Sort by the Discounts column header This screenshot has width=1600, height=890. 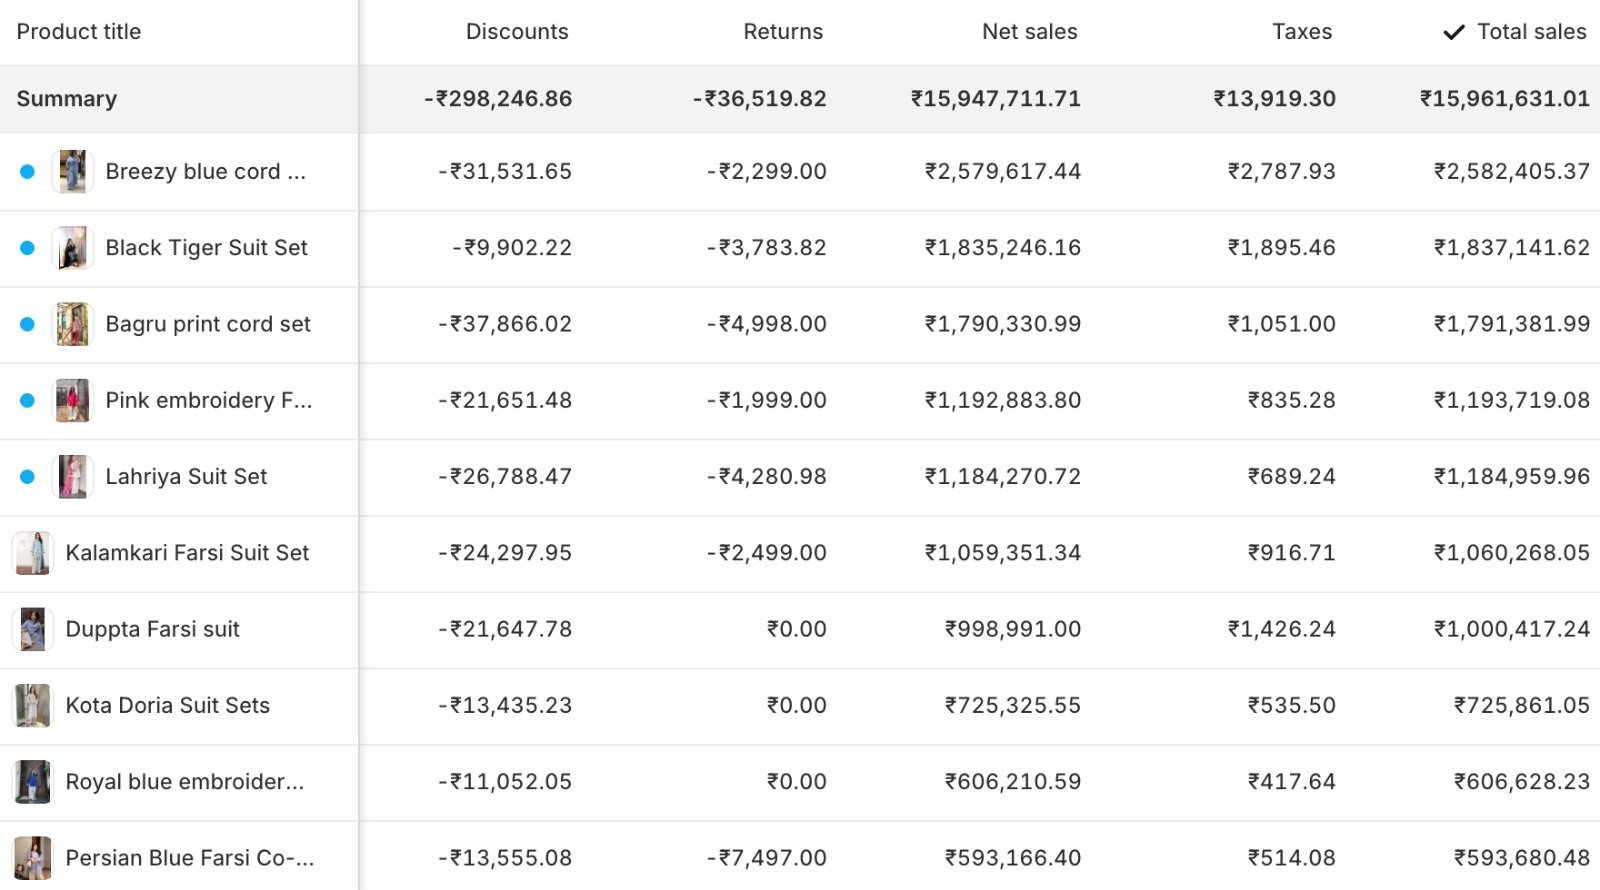click(x=516, y=32)
